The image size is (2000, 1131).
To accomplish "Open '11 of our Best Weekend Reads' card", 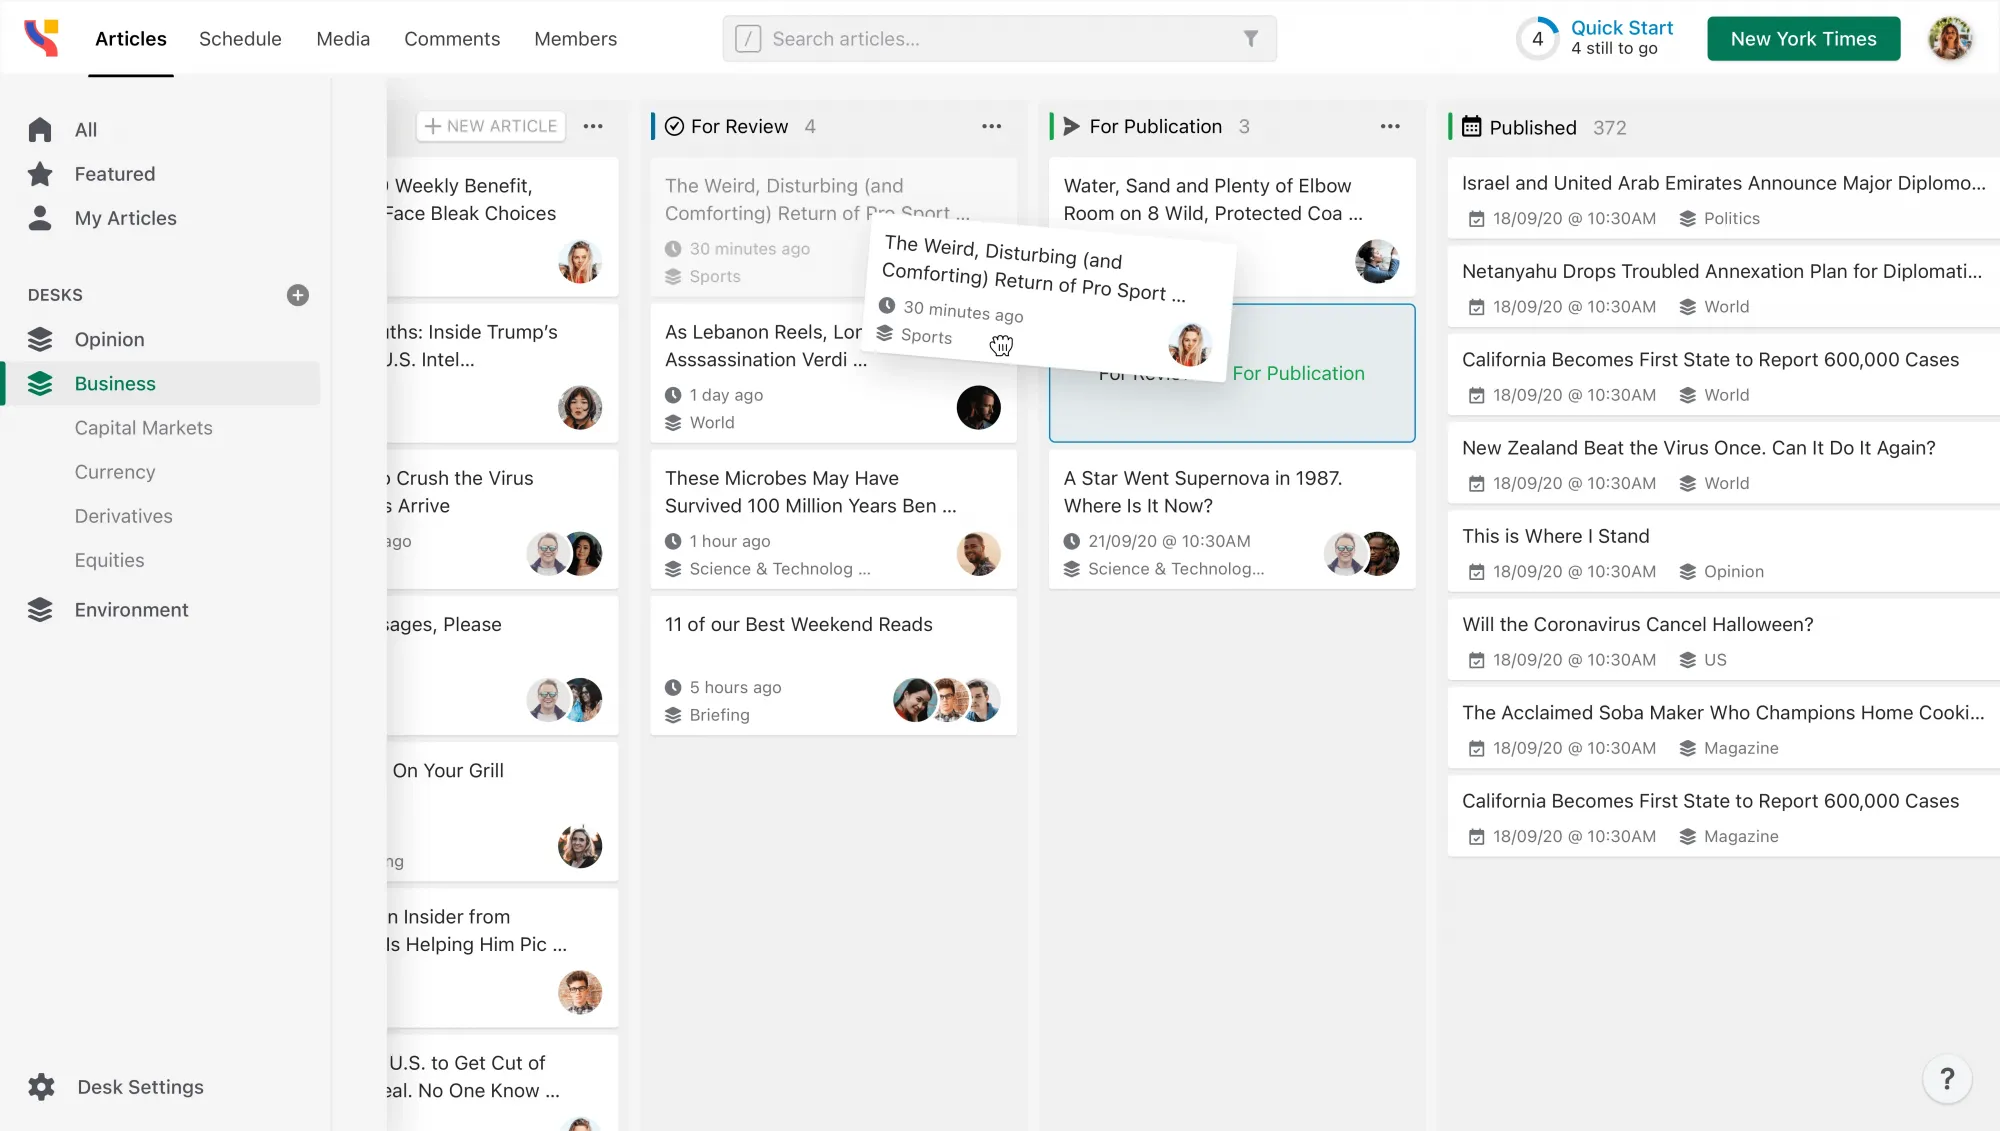I will coord(834,666).
